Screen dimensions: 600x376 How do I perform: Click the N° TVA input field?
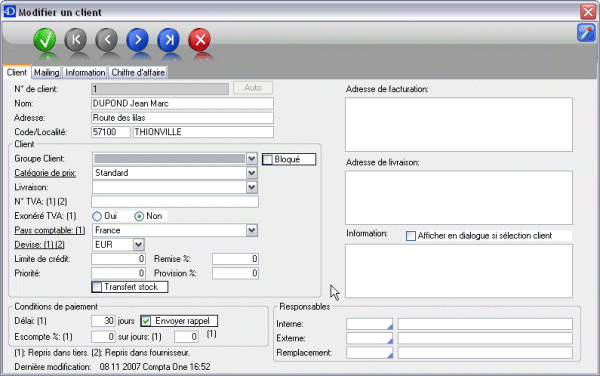(x=175, y=202)
